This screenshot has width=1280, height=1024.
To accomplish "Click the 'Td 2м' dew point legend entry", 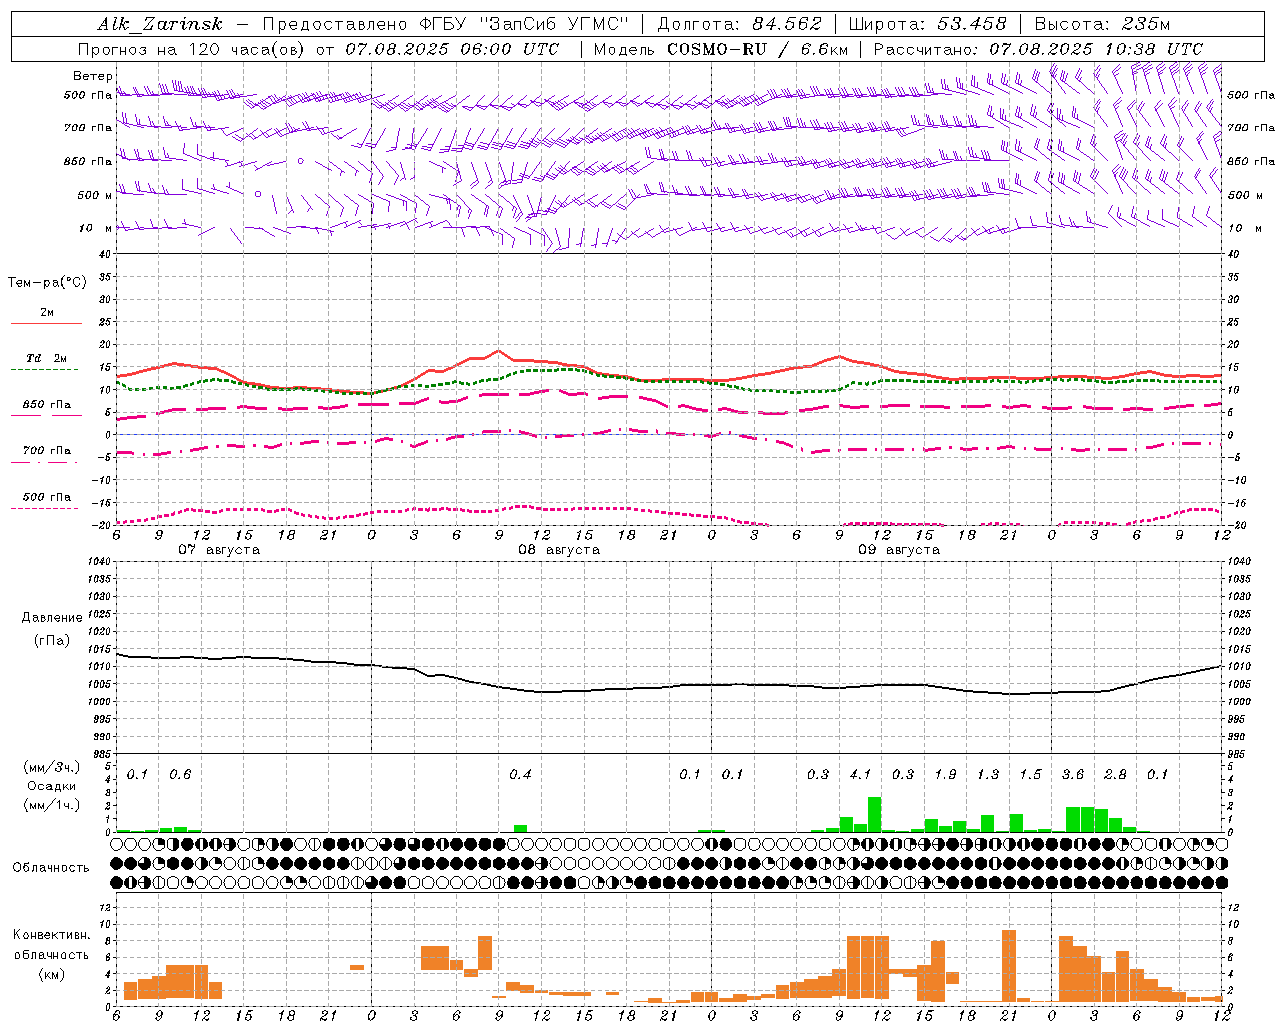I will click(x=47, y=357).
